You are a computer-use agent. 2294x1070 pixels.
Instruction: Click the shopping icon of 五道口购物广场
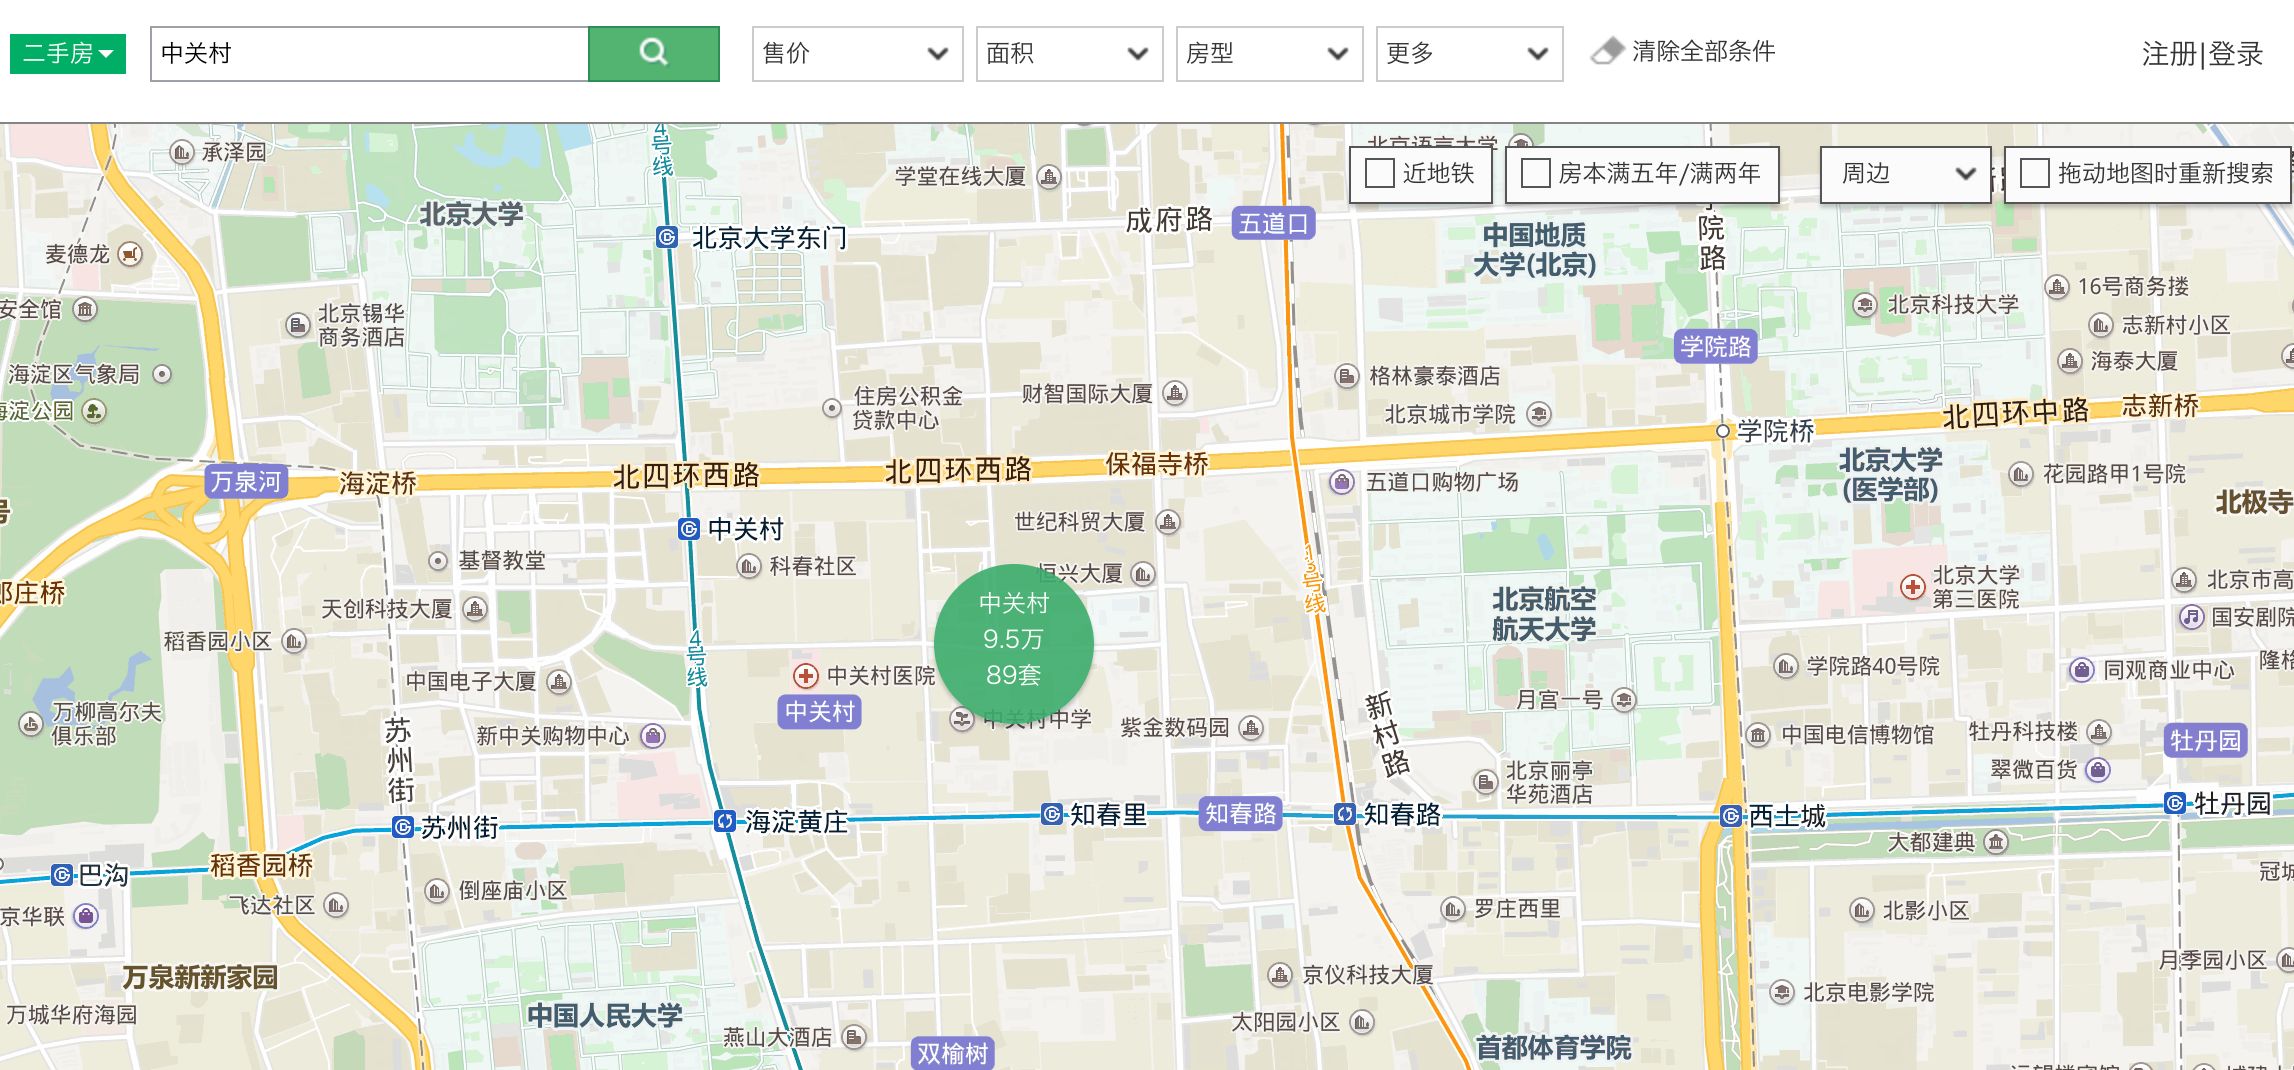tap(1342, 482)
